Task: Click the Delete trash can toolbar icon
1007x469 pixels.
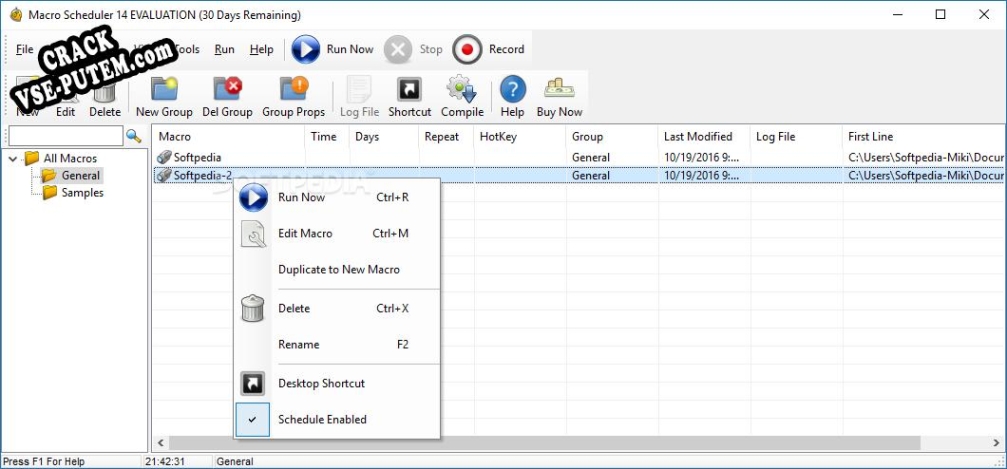Action: click(105, 90)
